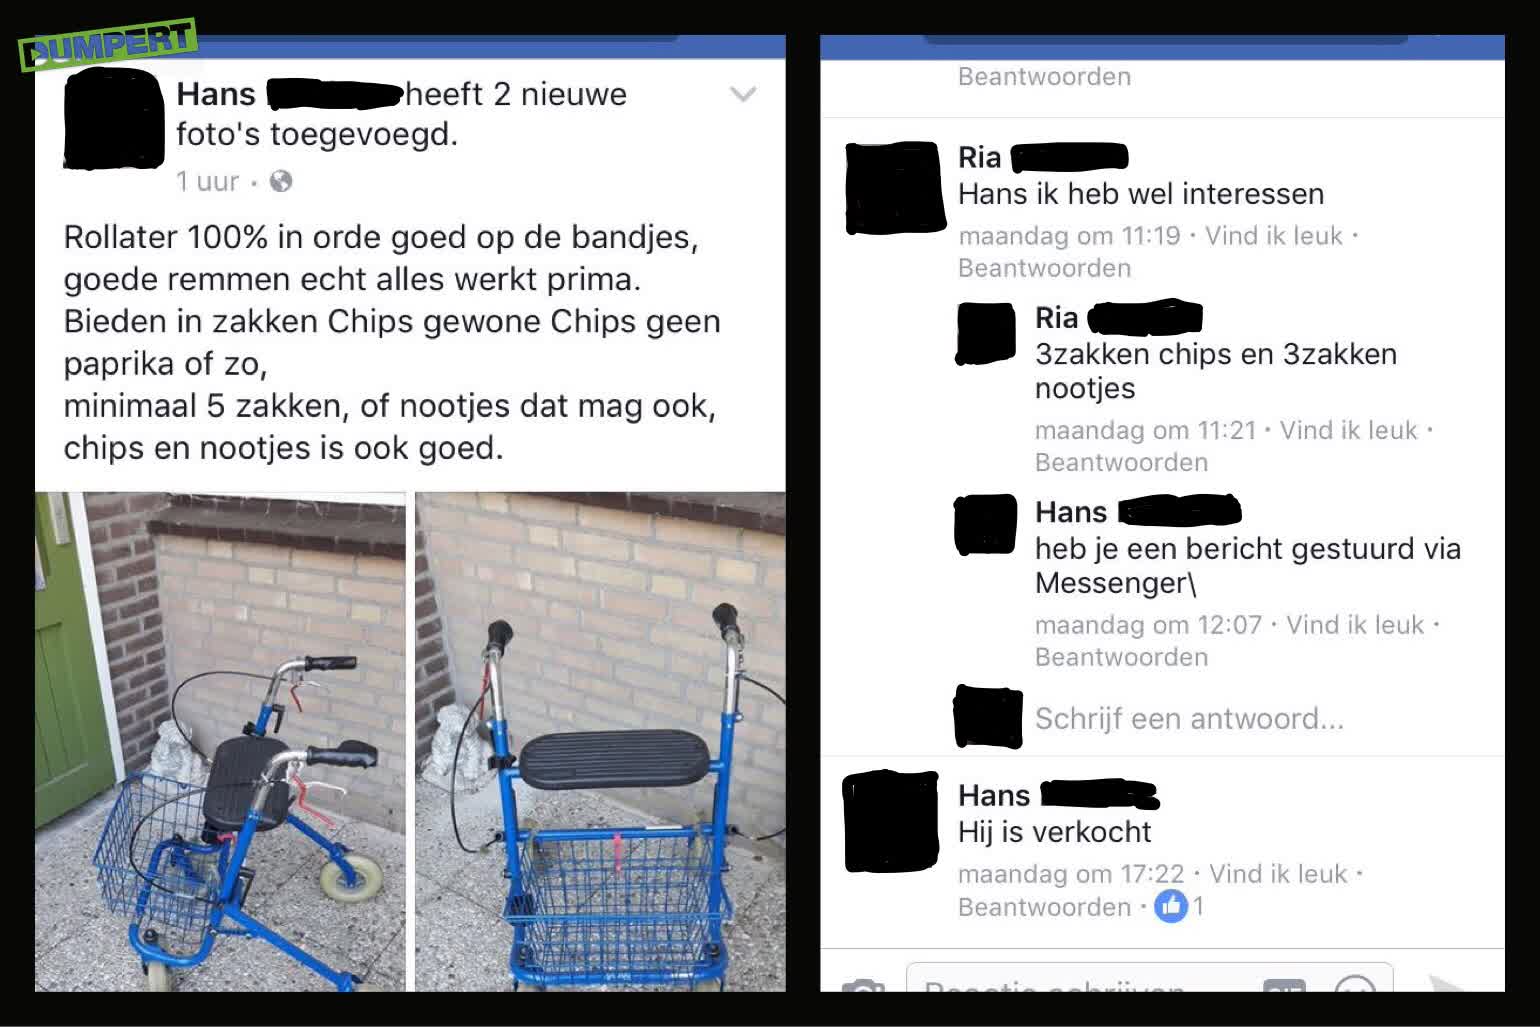Screen dimensions: 1540x1027
Task: Open the right rollator photo with basket
Action: [x=600, y=741]
